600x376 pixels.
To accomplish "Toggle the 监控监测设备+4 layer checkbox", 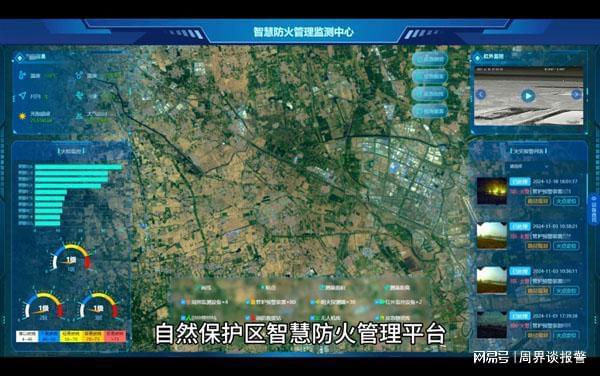I will click(183, 302).
